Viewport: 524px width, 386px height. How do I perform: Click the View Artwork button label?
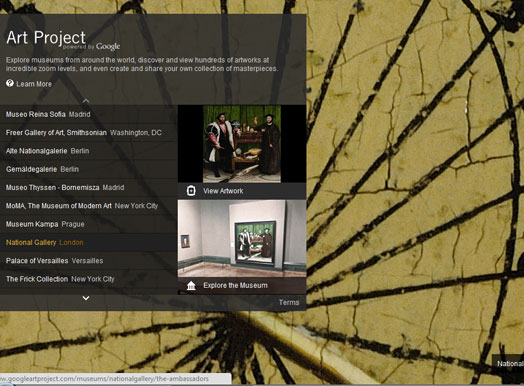tap(223, 191)
